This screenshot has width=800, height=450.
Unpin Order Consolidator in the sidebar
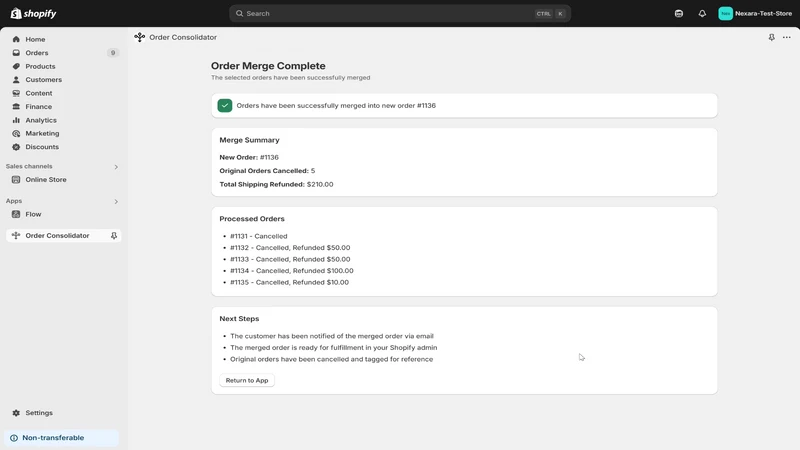pos(114,236)
